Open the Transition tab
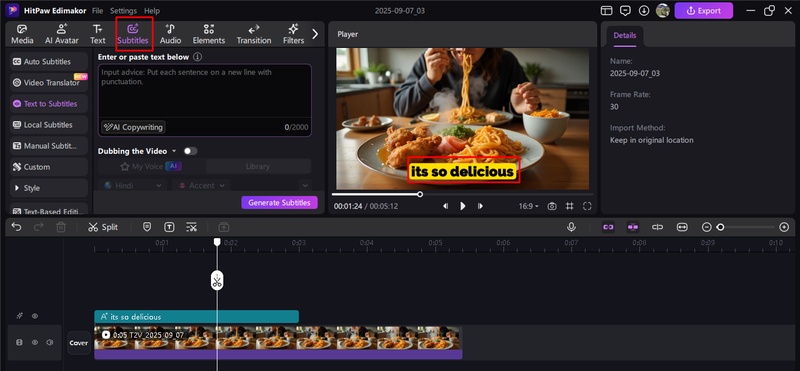 pos(254,34)
